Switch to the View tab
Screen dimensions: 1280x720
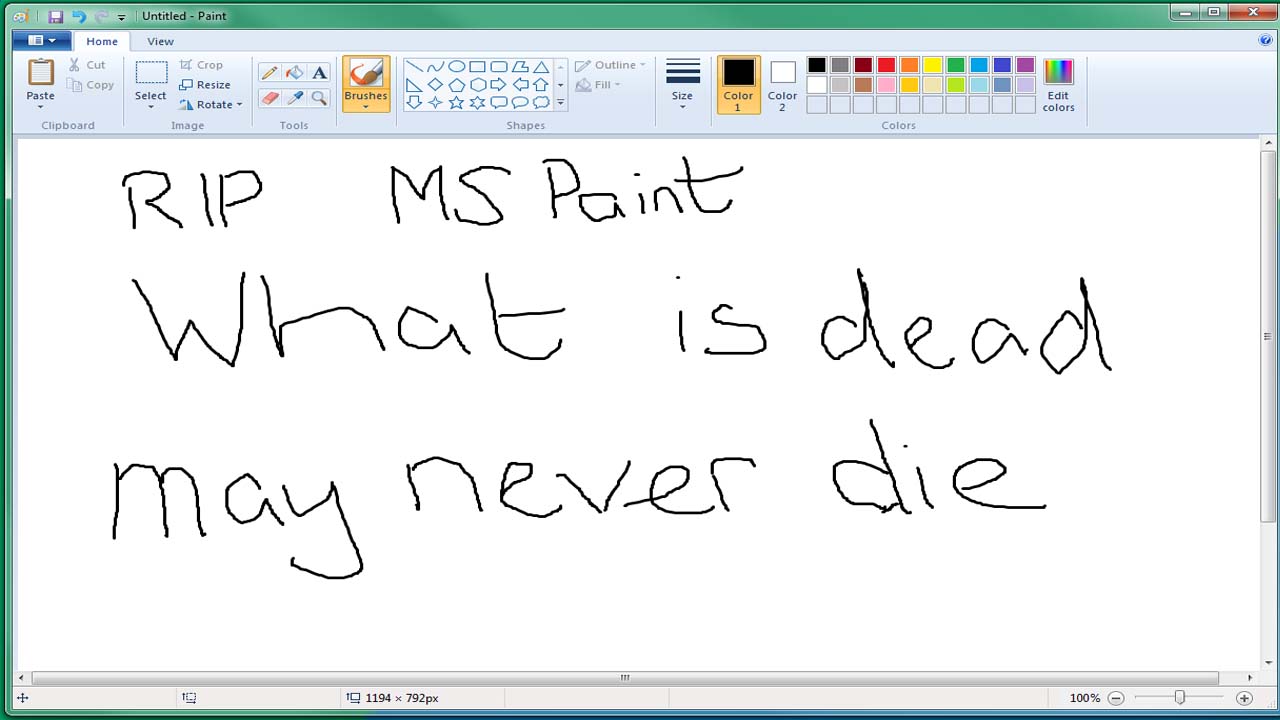pyautogui.click(x=160, y=41)
